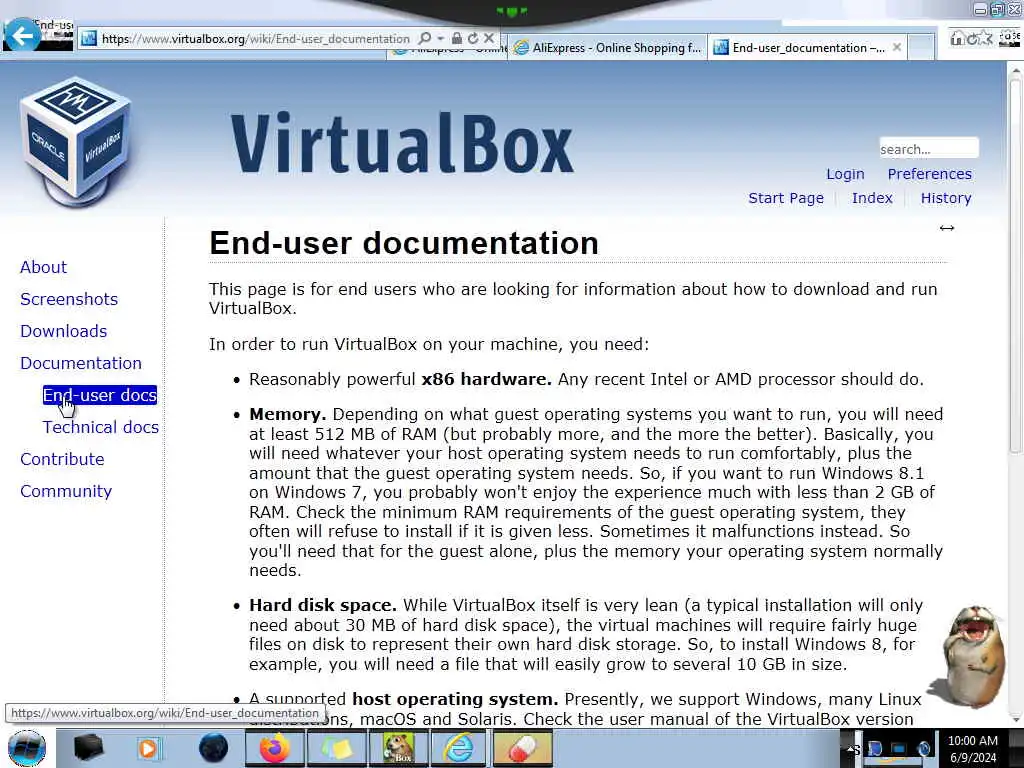Select the End-user docs sidebar link
The image size is (1024, 768).
tap(100, 395)
